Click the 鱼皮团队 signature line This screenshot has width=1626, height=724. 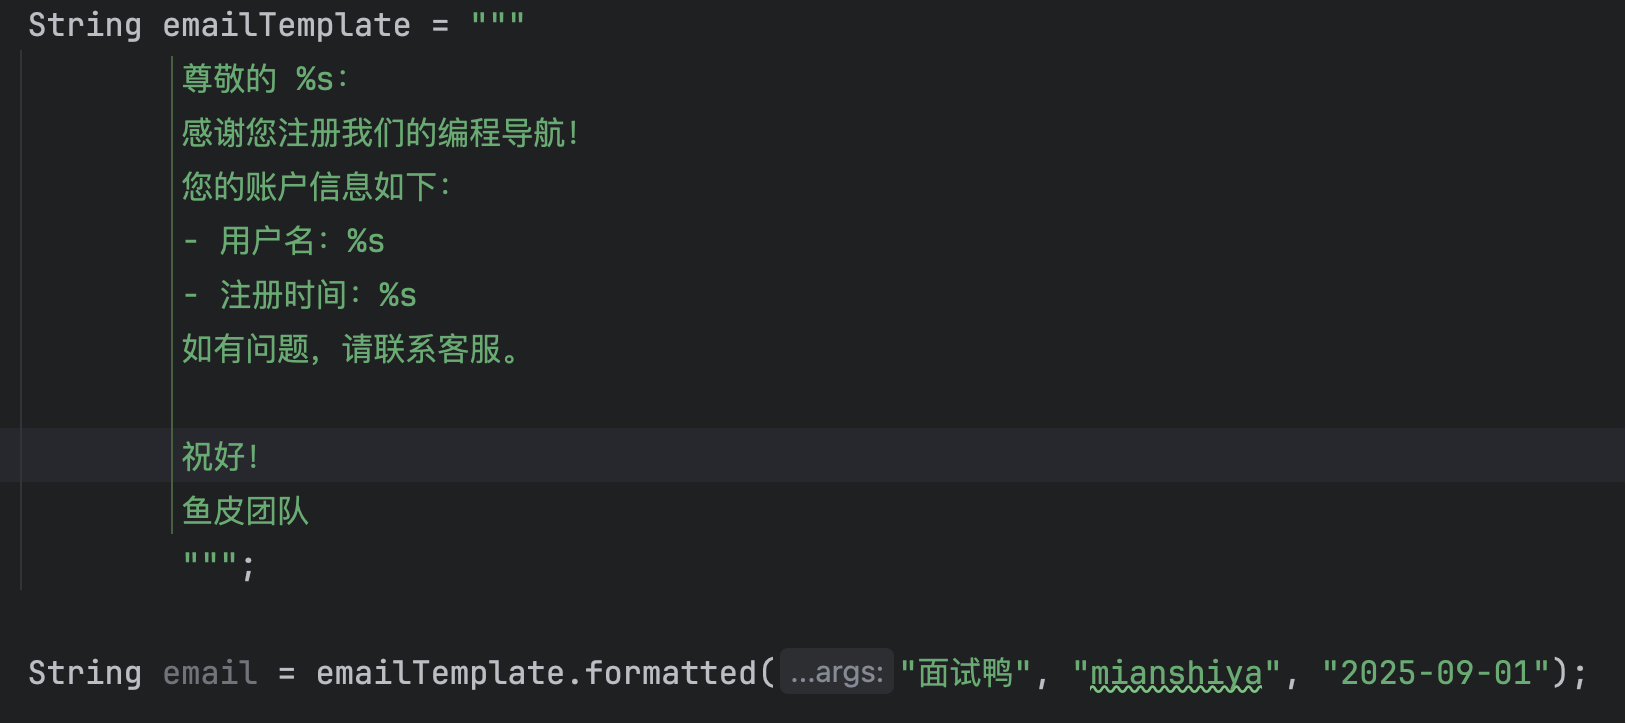click(x=245, y=511)
